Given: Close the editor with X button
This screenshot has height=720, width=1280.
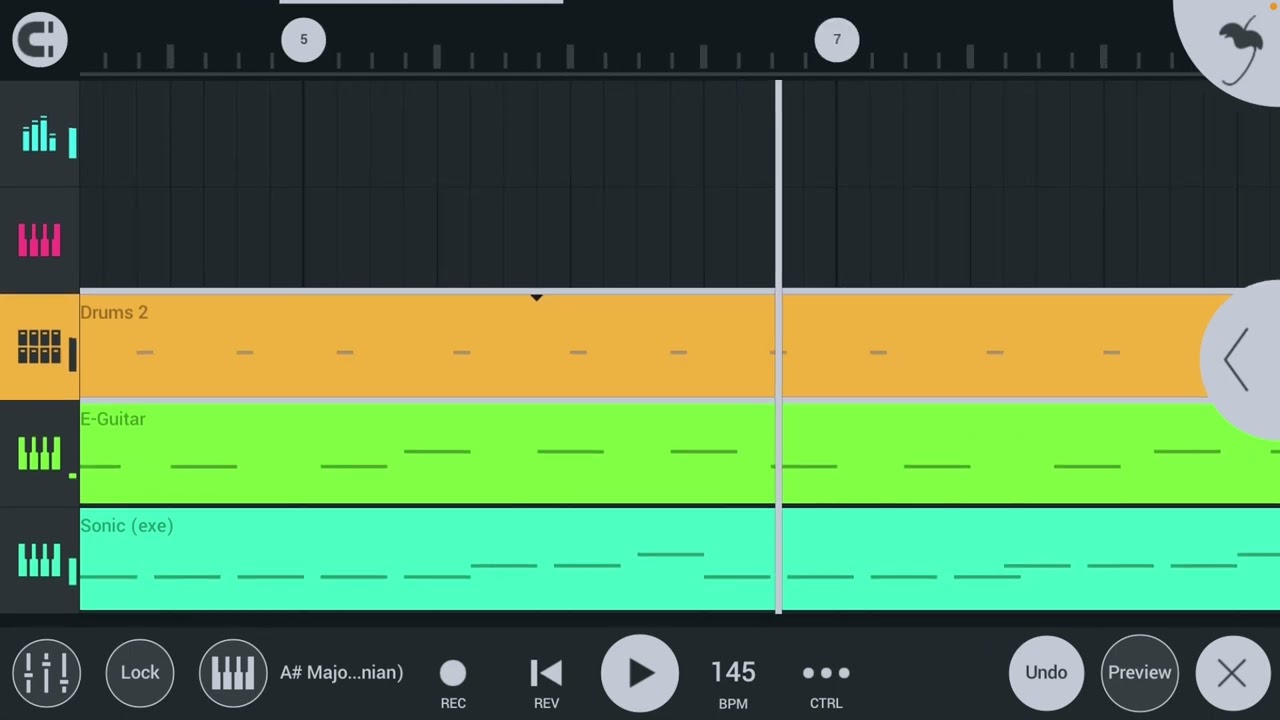Looking at the screenshot, I should coord(1232,672).
